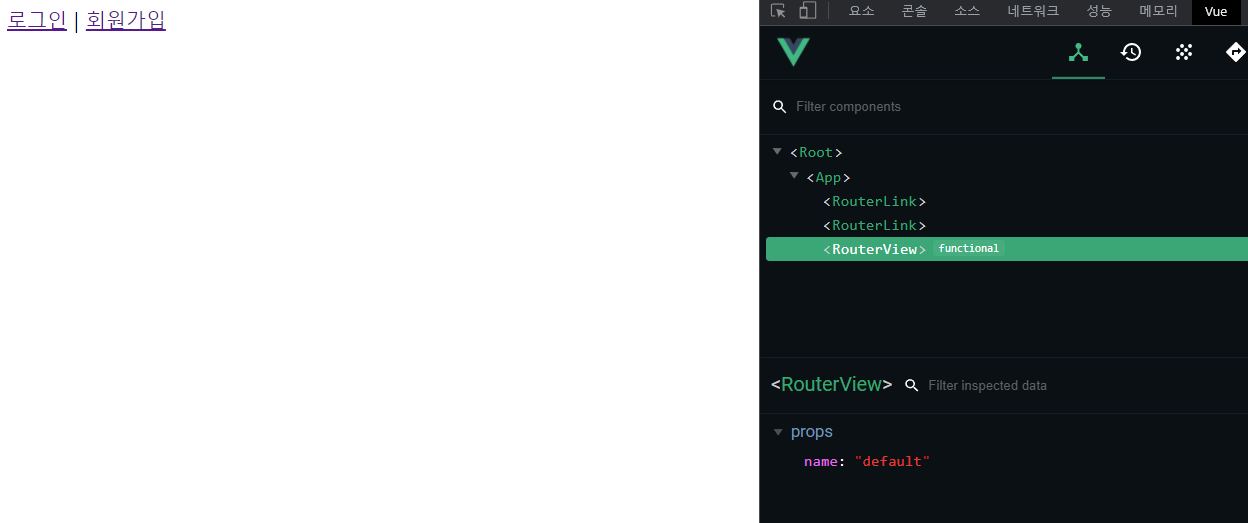Image resolution: width=1248 pixels, height=523 pixels.
Task: Switch to the 요소 tab
Action: (x=861, y=12)
